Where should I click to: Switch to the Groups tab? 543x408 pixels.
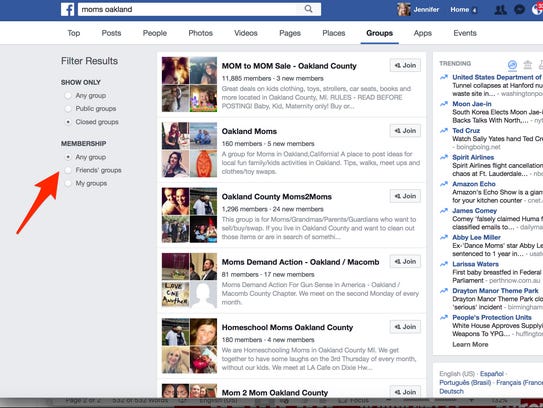coord(380,33)
